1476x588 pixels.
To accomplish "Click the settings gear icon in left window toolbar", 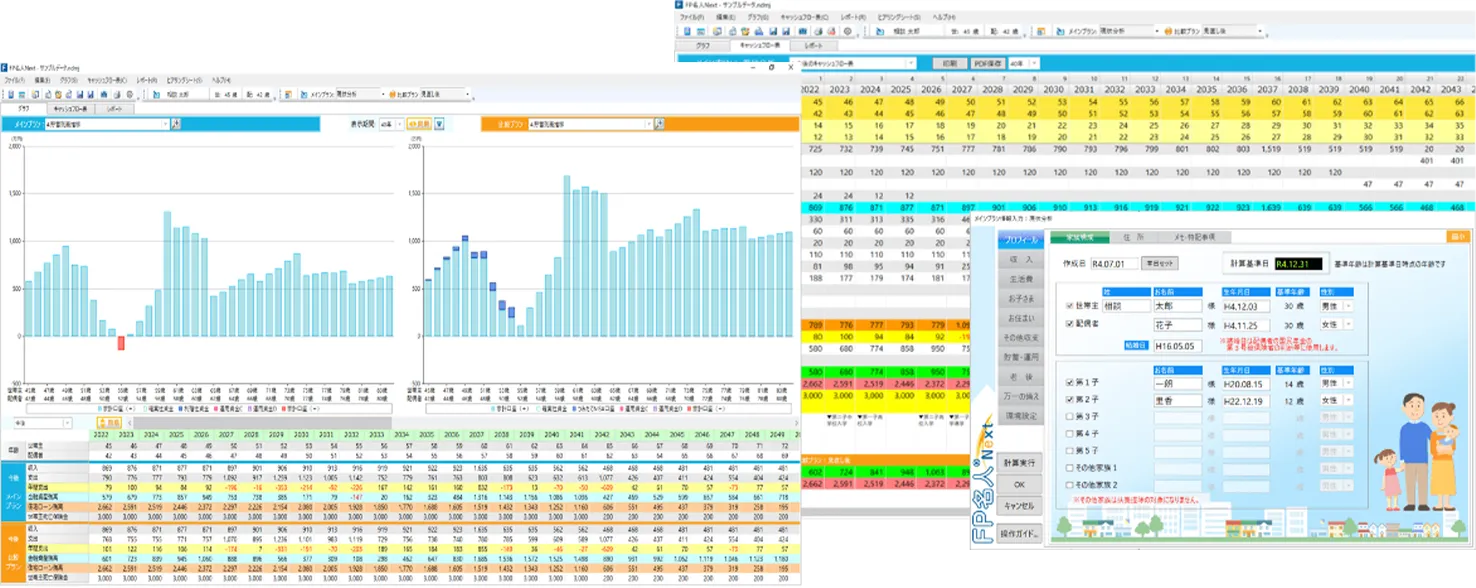I will pos(129,94).
